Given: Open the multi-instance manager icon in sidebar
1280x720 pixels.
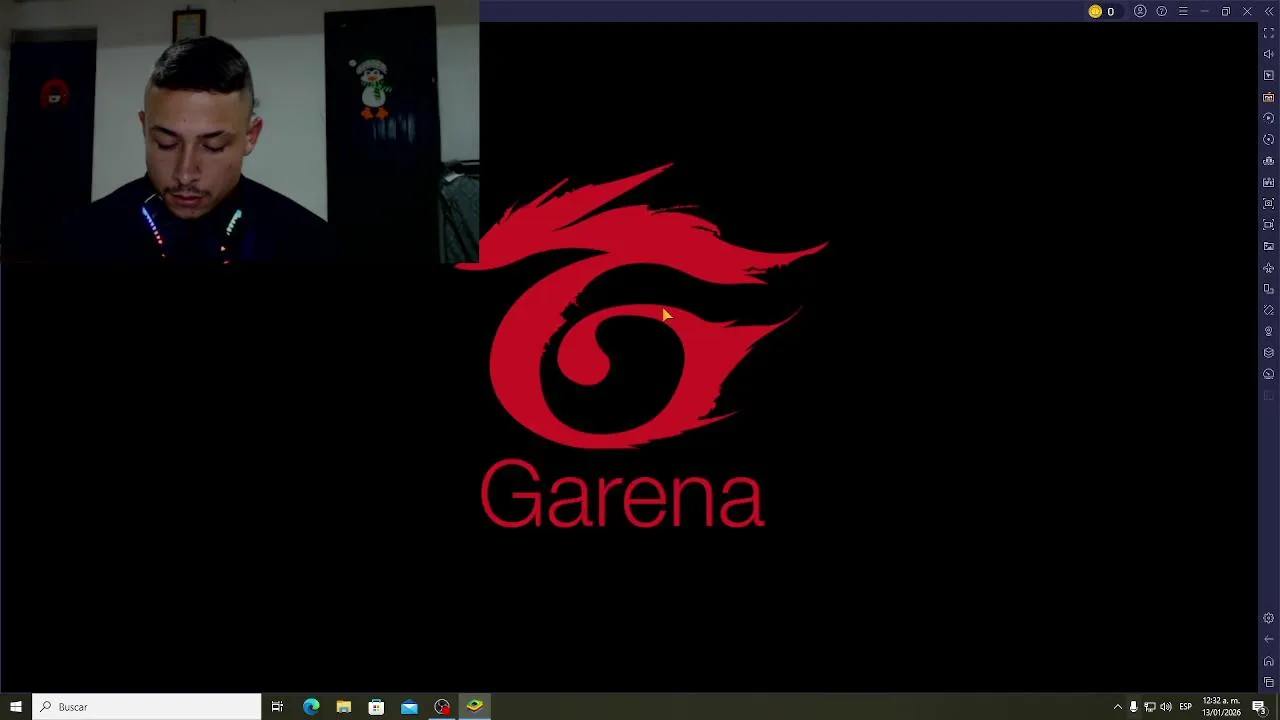Looking at the screenshot, I should 1269,161.
